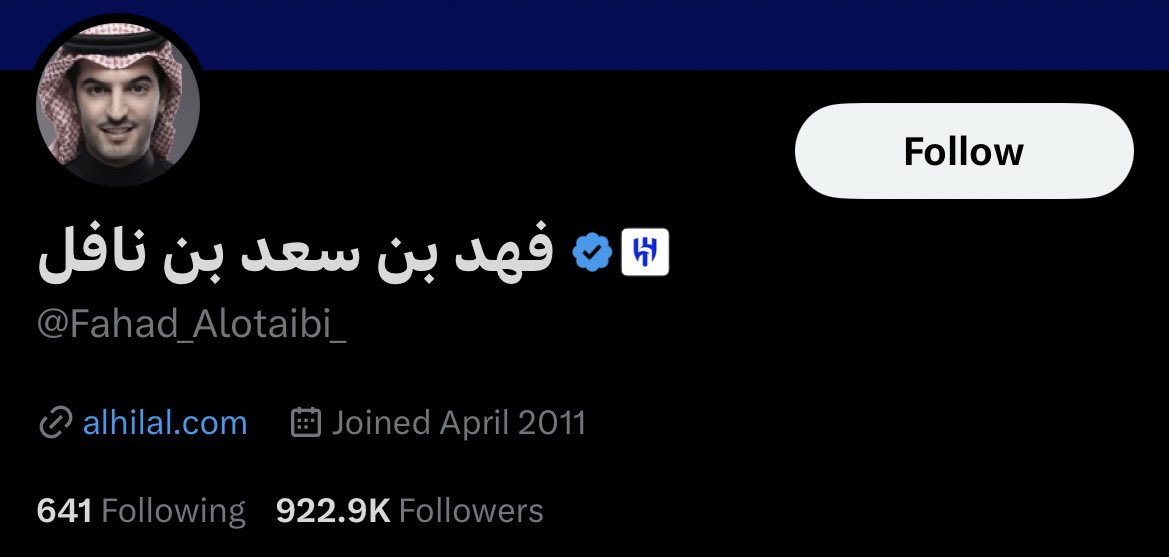Click the word Following

point(174,512)
